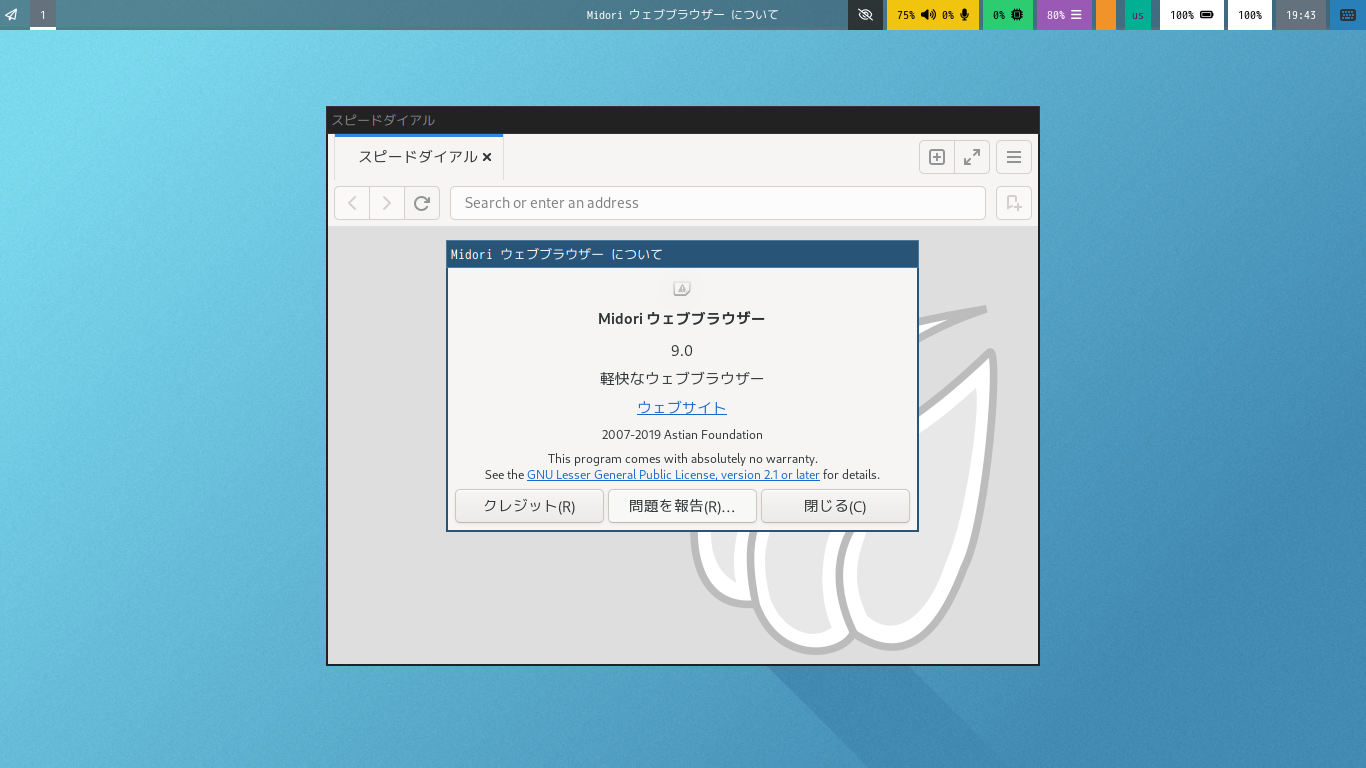Select the スピードダイアル tab
This screenshot has width=1366, height=768.
pos(419,157)
